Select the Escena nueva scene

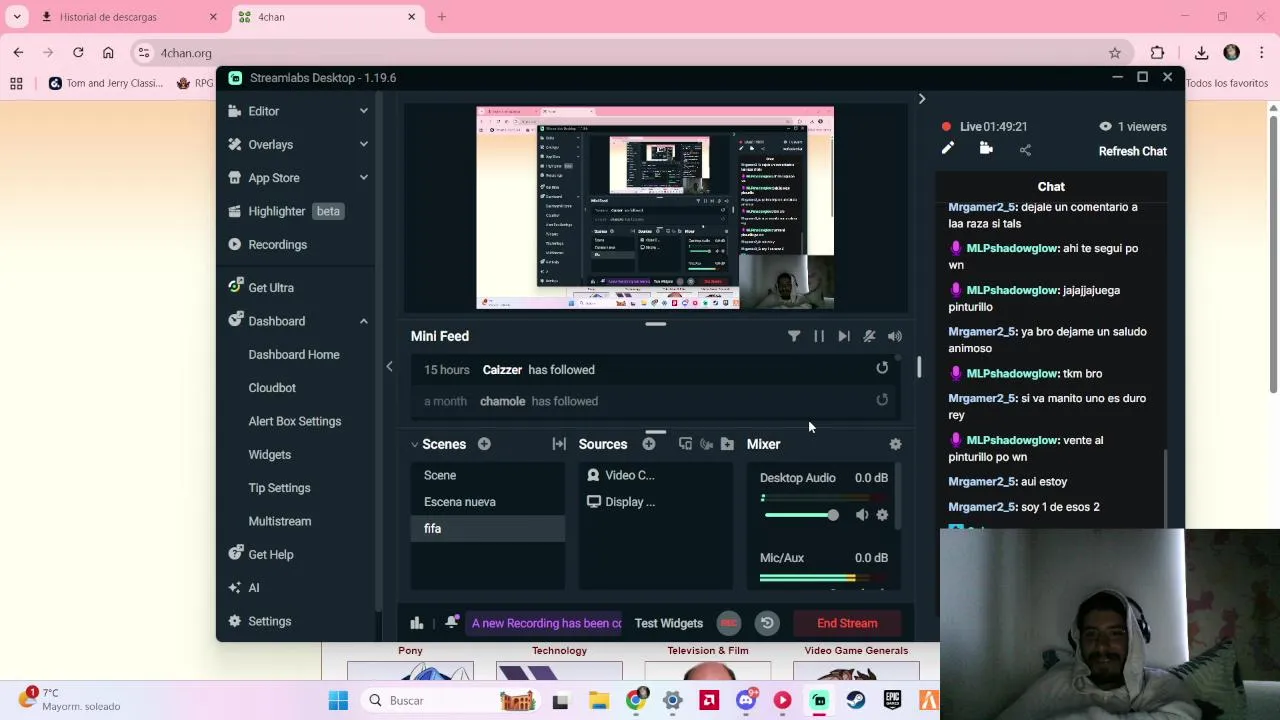488,502
